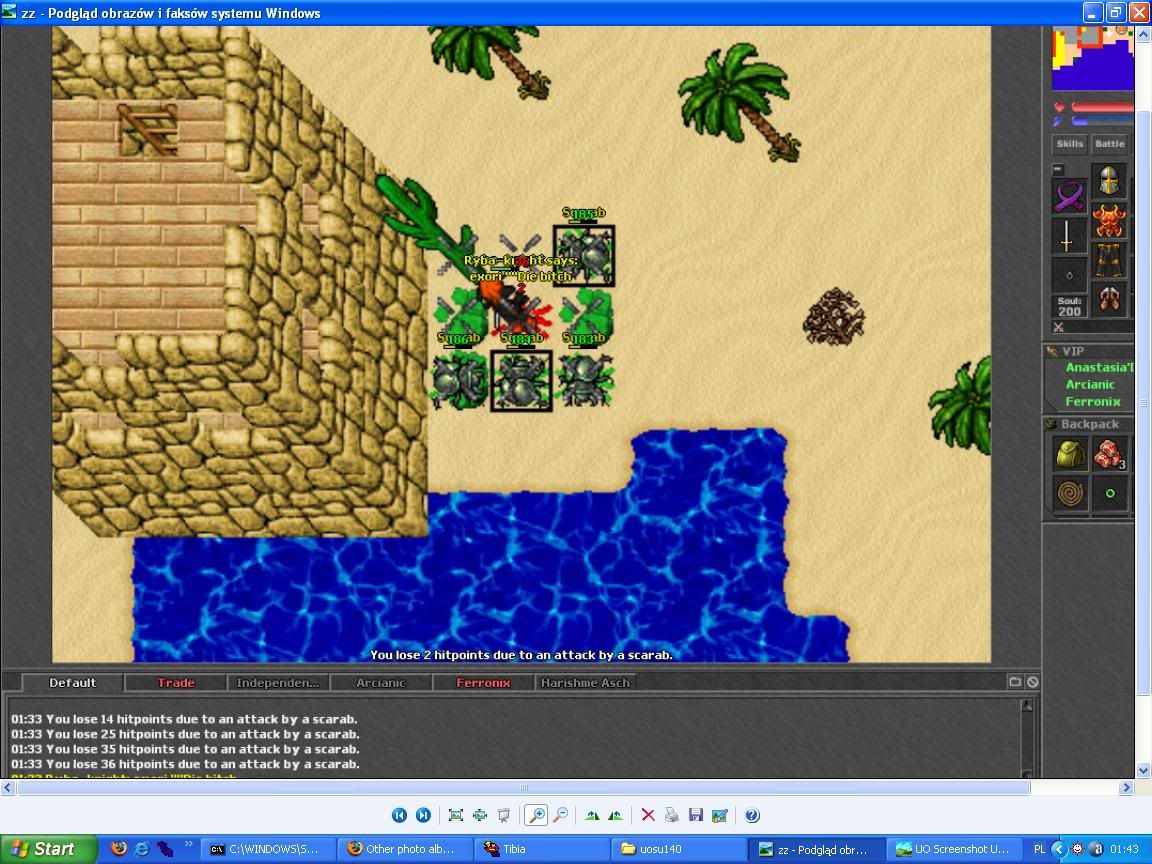This screenshot has height=864, width=1152.
Task: Click the Soul 200 counter
Action: (x=1069, y=306)
